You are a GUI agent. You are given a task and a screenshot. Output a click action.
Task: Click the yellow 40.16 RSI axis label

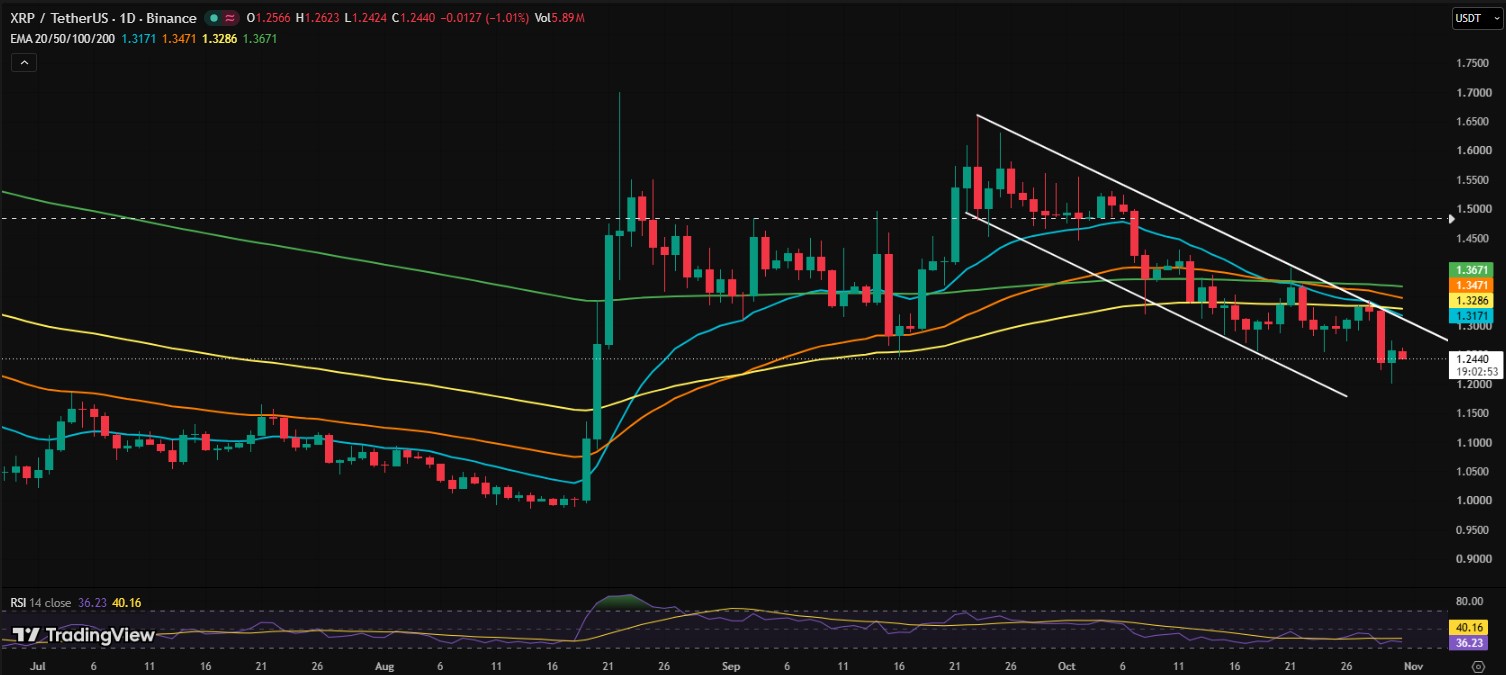(1470, 629)
